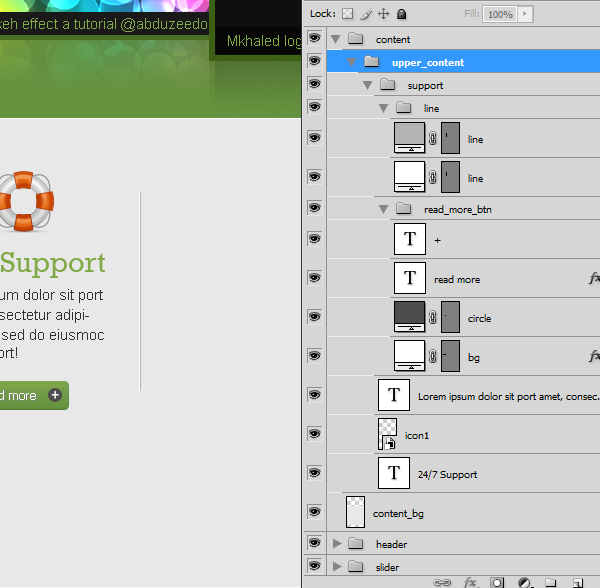Enable lock image pixels brush icon
Screen dimensions: 600x588
pyautogui.click(x=366, y=14)
